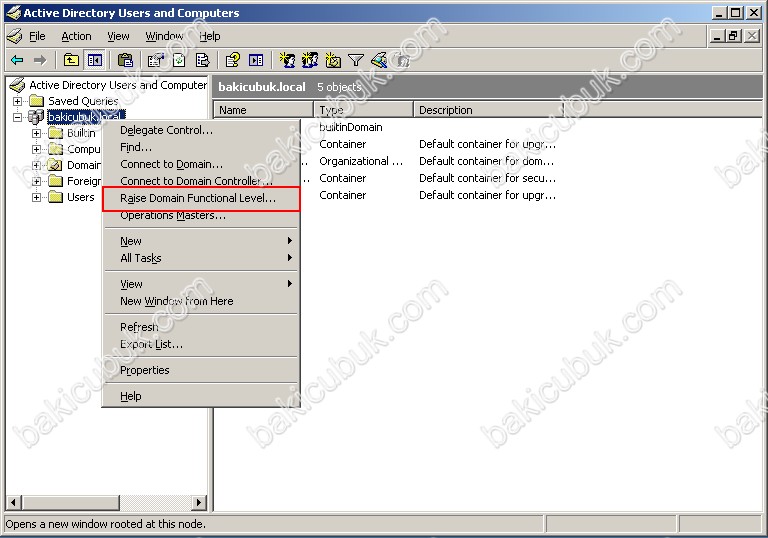Click the Refresh toolbar icon
Image resolution: width=768 pixels, height=538 pixels.
[x=179, y=60]
